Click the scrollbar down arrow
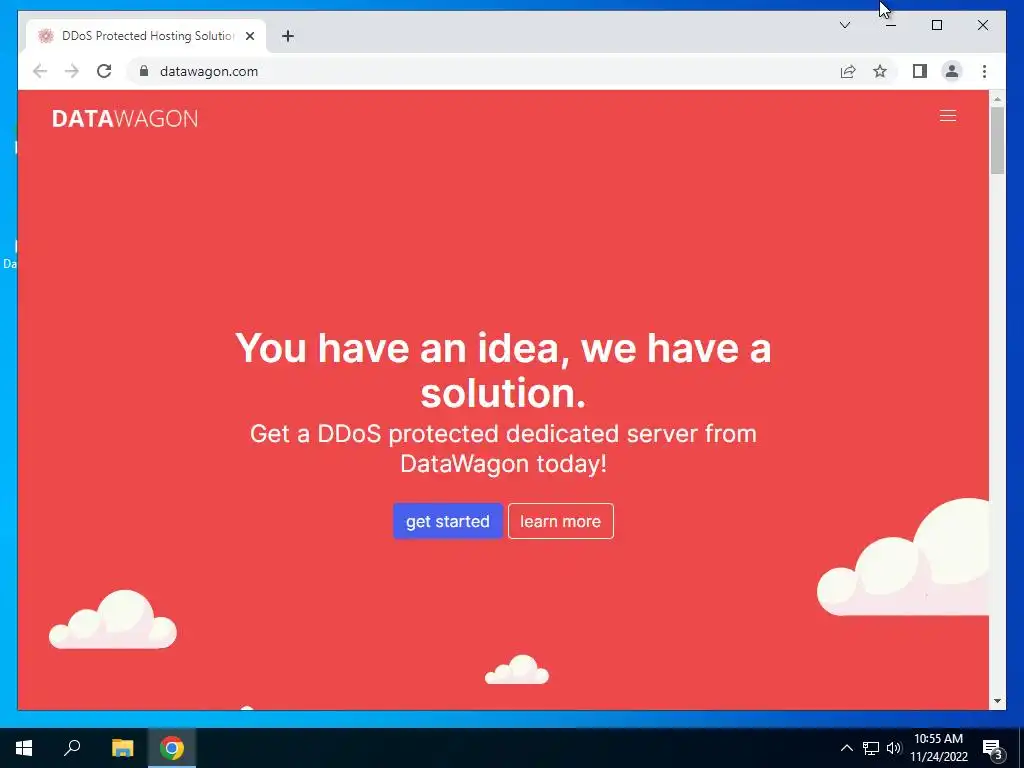Image resolution: width=1024 pixels, height=768 pixels. point(997,701)
